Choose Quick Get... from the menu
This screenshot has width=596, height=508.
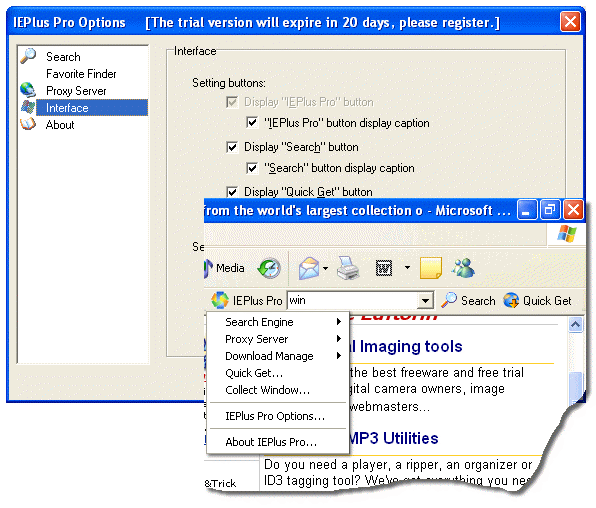click(x=278, y=373)
